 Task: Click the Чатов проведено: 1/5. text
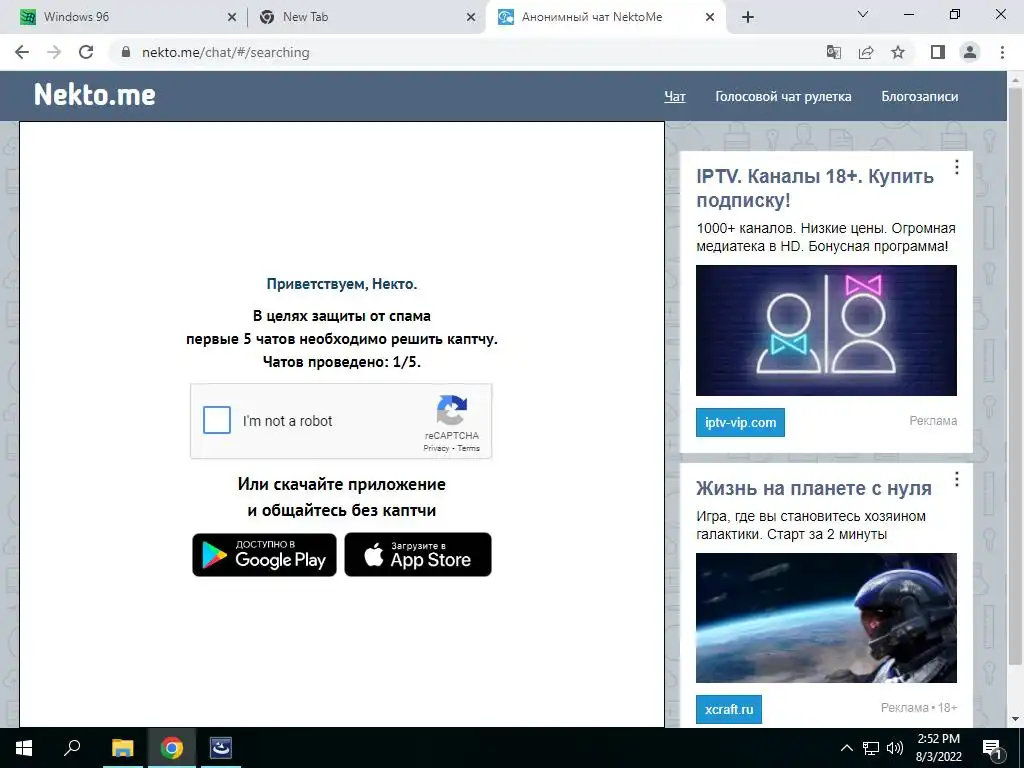pyautogui.click(x=342, y=362)
